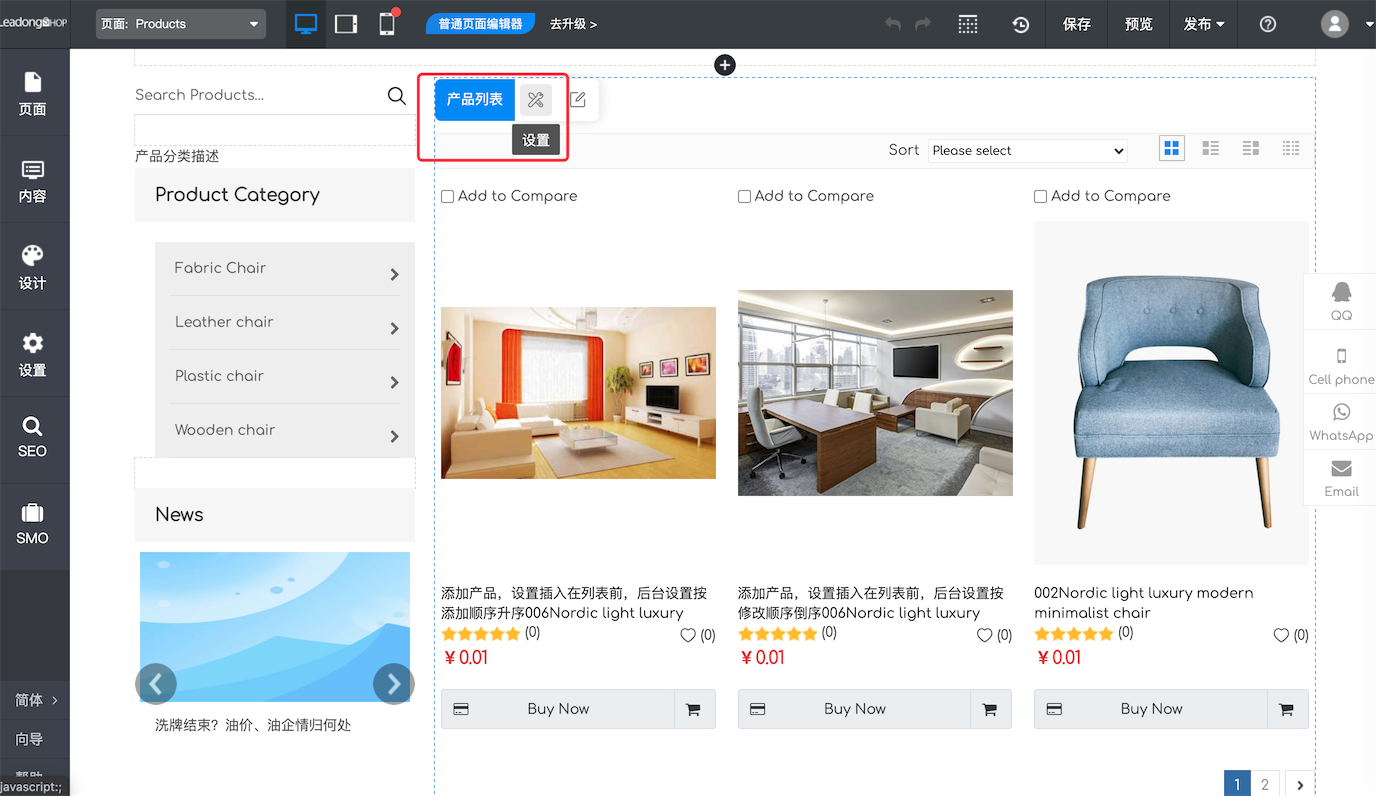
Task: Open the 页面 Products page dropdown
Action: [x=181, y=24]
